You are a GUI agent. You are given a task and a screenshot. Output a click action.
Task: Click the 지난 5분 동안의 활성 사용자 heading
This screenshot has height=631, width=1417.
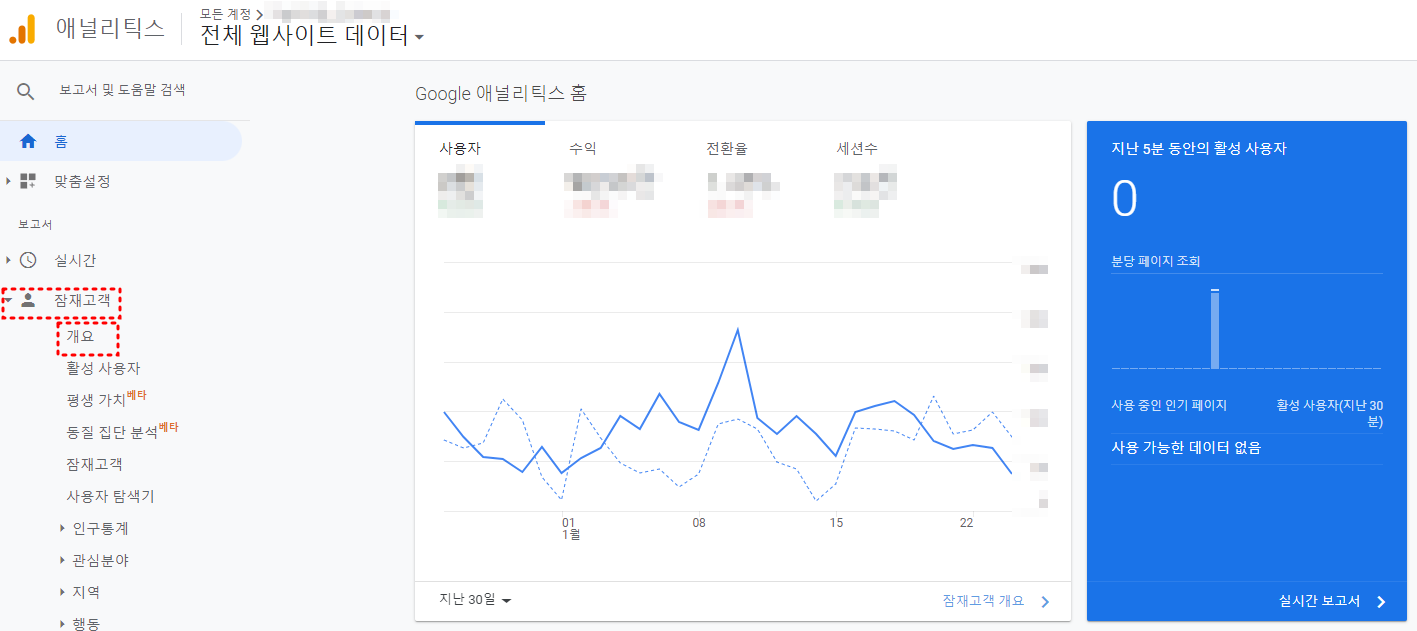tap(1199, 148)
